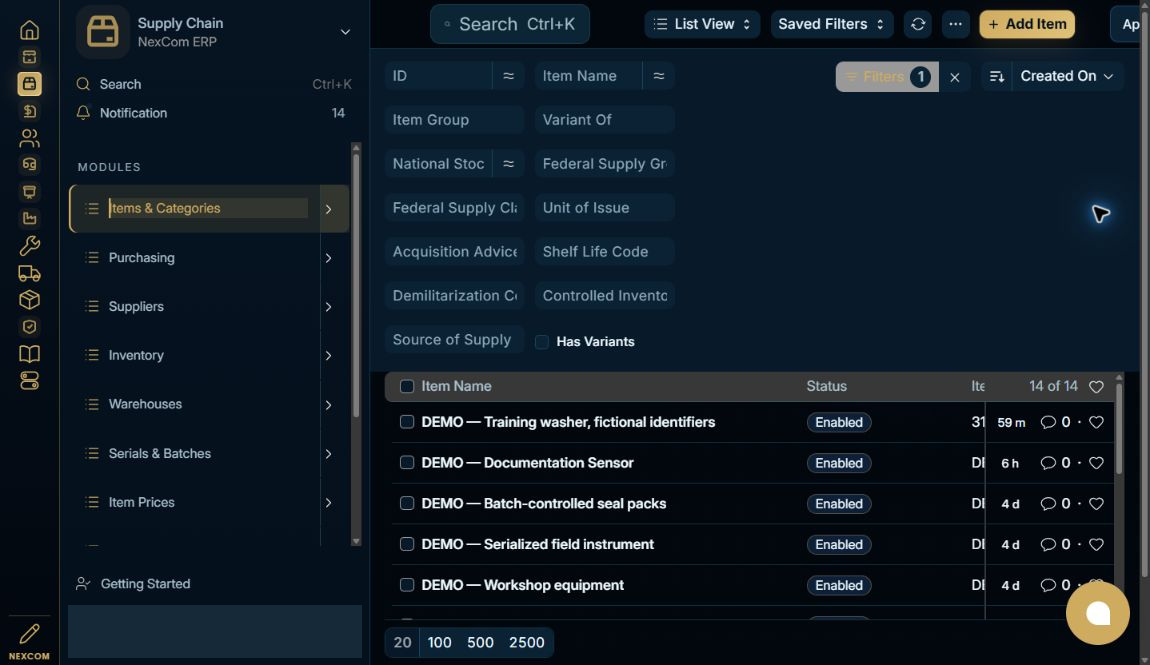This screenshot has width=1150, height=665.
Task: Check the select-all checkbox in header
Action: click(407, 386)
